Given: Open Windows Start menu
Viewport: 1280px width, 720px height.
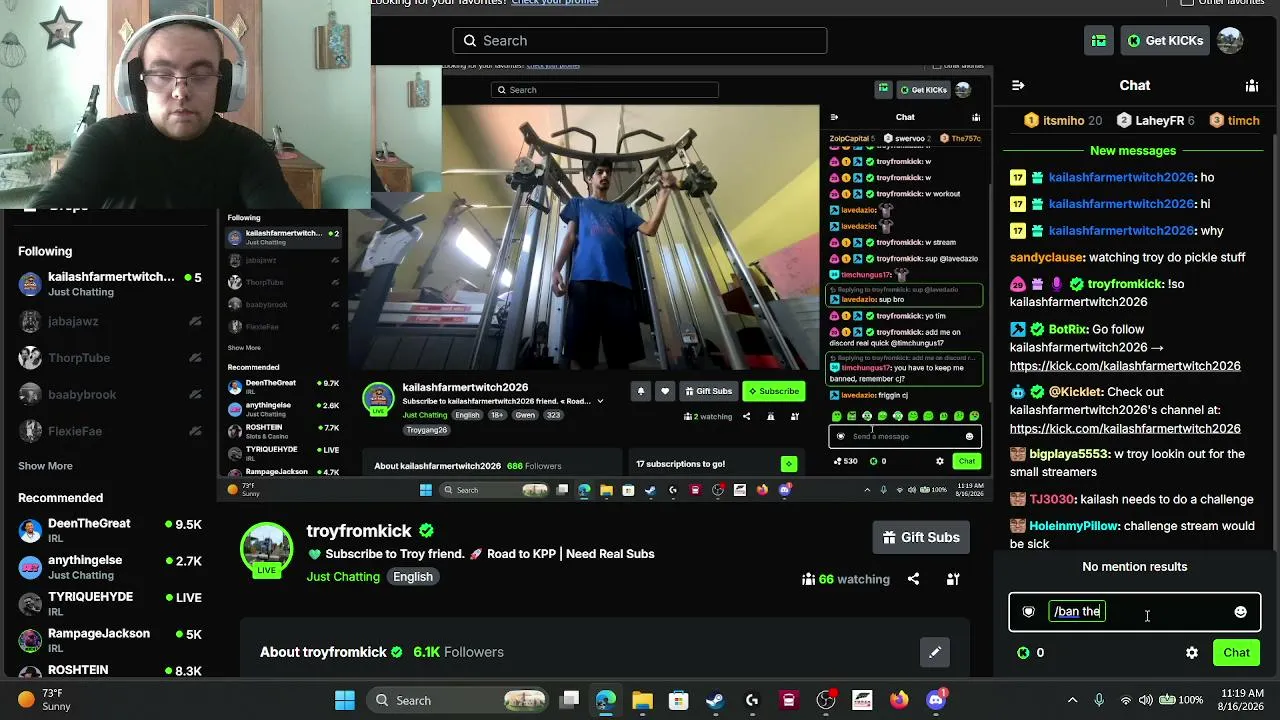Looking at the screenshot, I should tap(345, 700).
